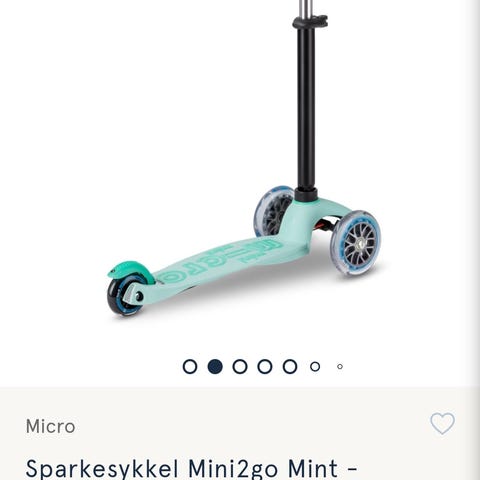Click the scooter's small rear wheel
This screenshot has width=480, height=480.
tap(125, 294)
